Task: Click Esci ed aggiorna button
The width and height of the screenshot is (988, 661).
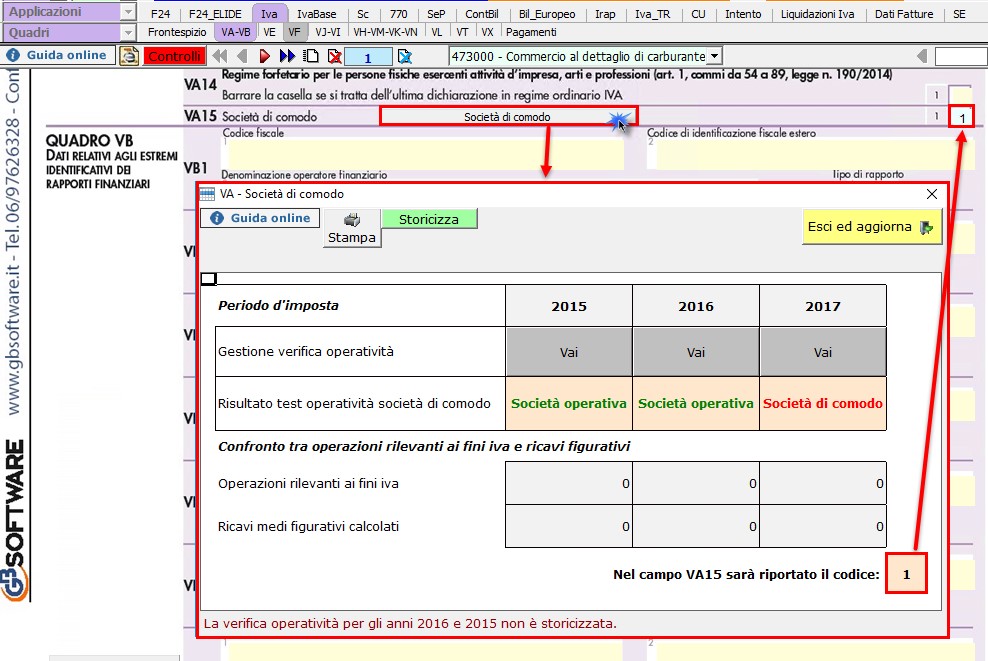Action: tap(872, 227)
